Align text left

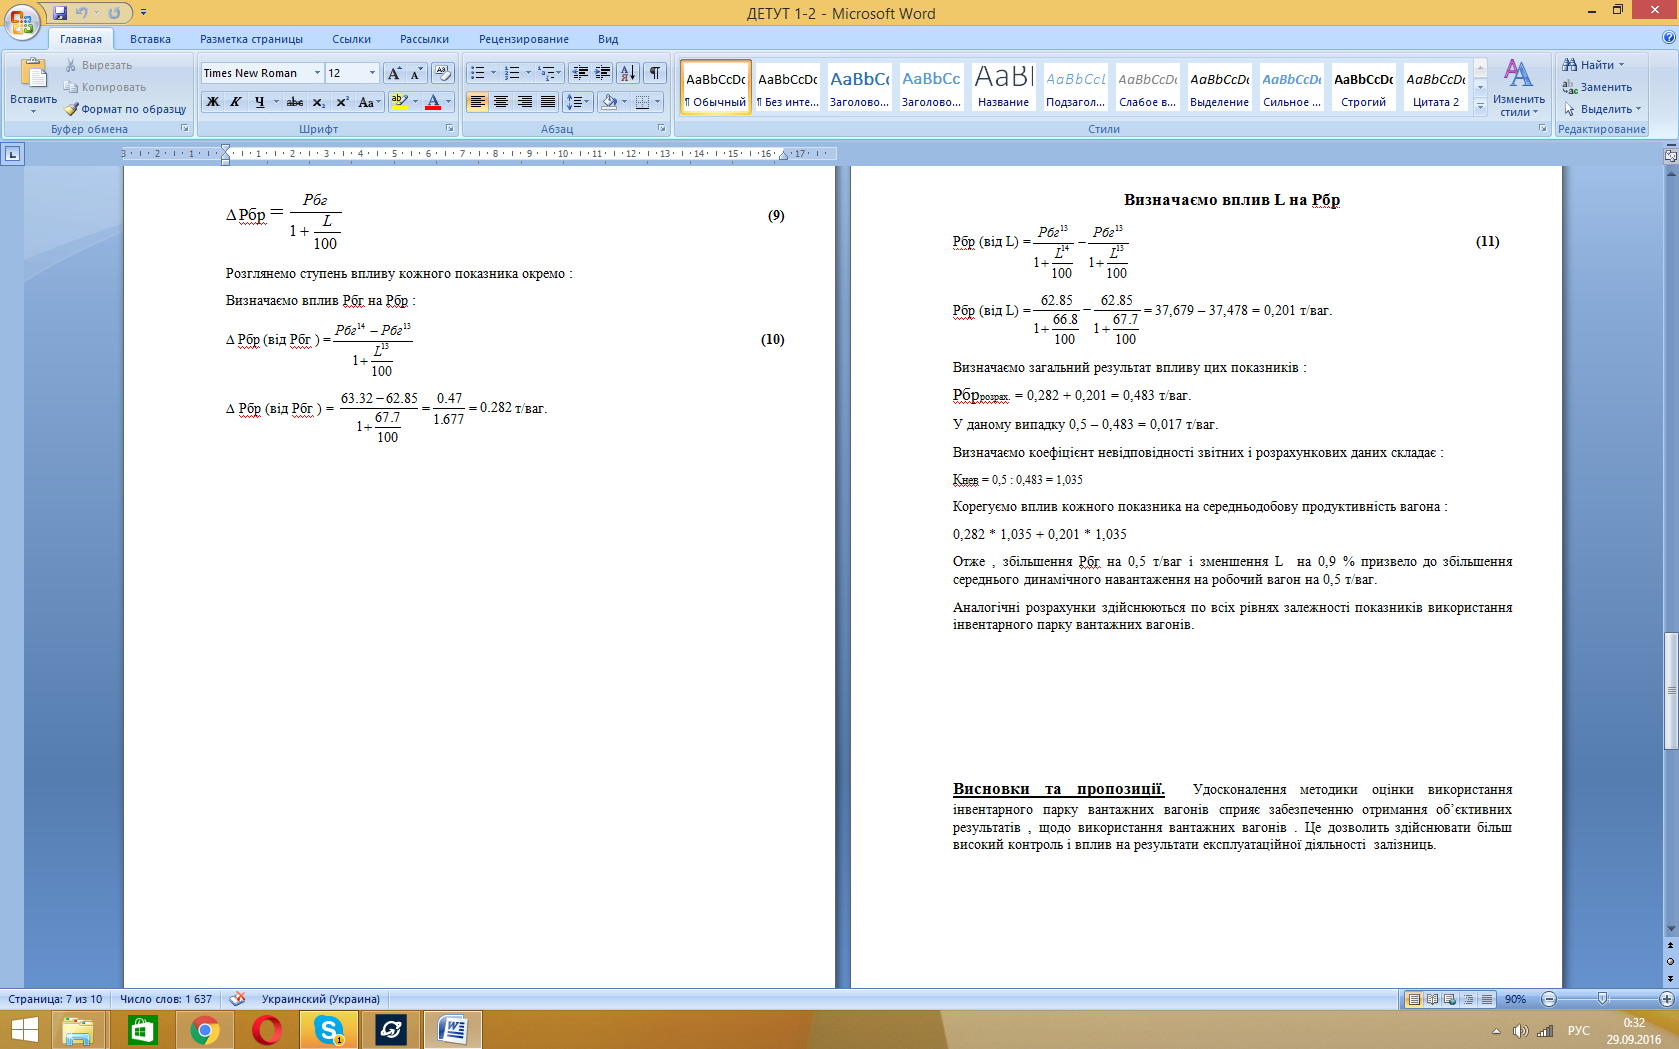point(478,102)
